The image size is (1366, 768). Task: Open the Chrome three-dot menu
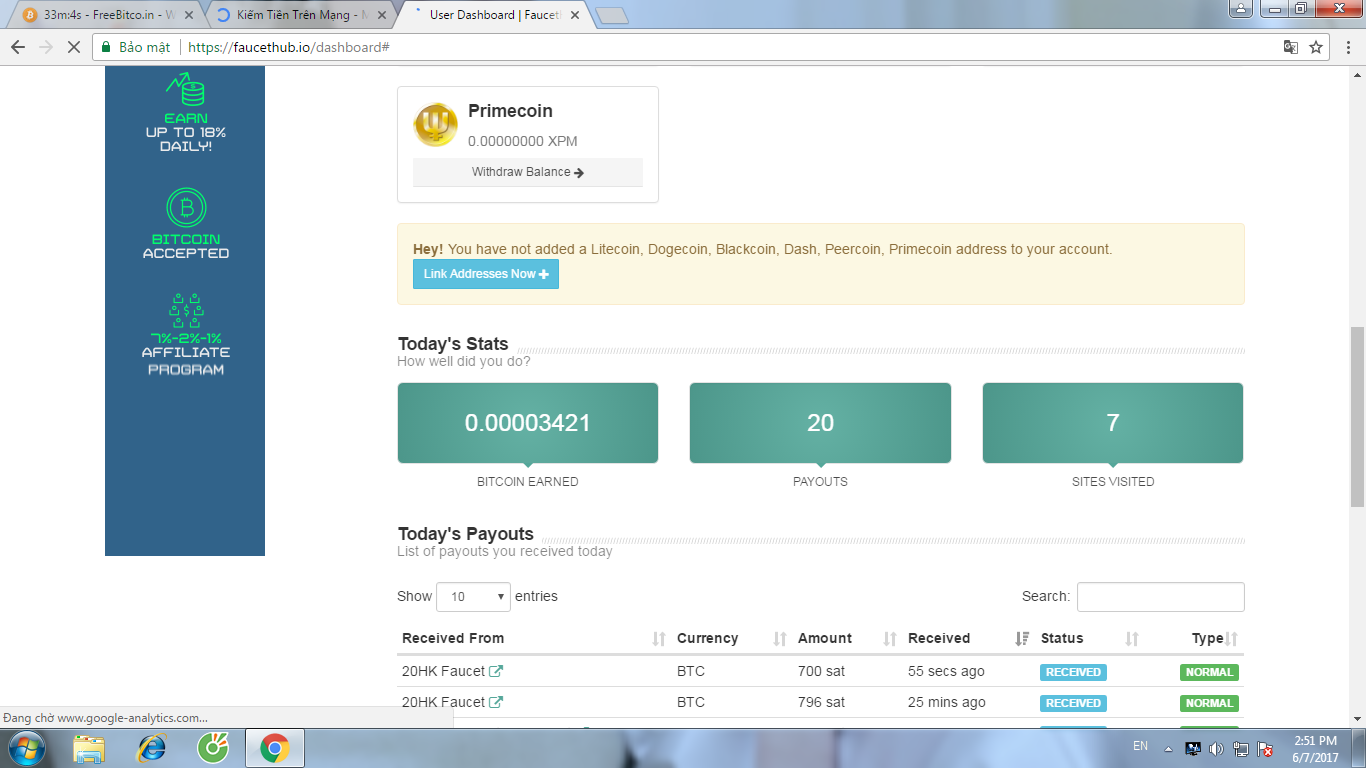point(1347,47)
